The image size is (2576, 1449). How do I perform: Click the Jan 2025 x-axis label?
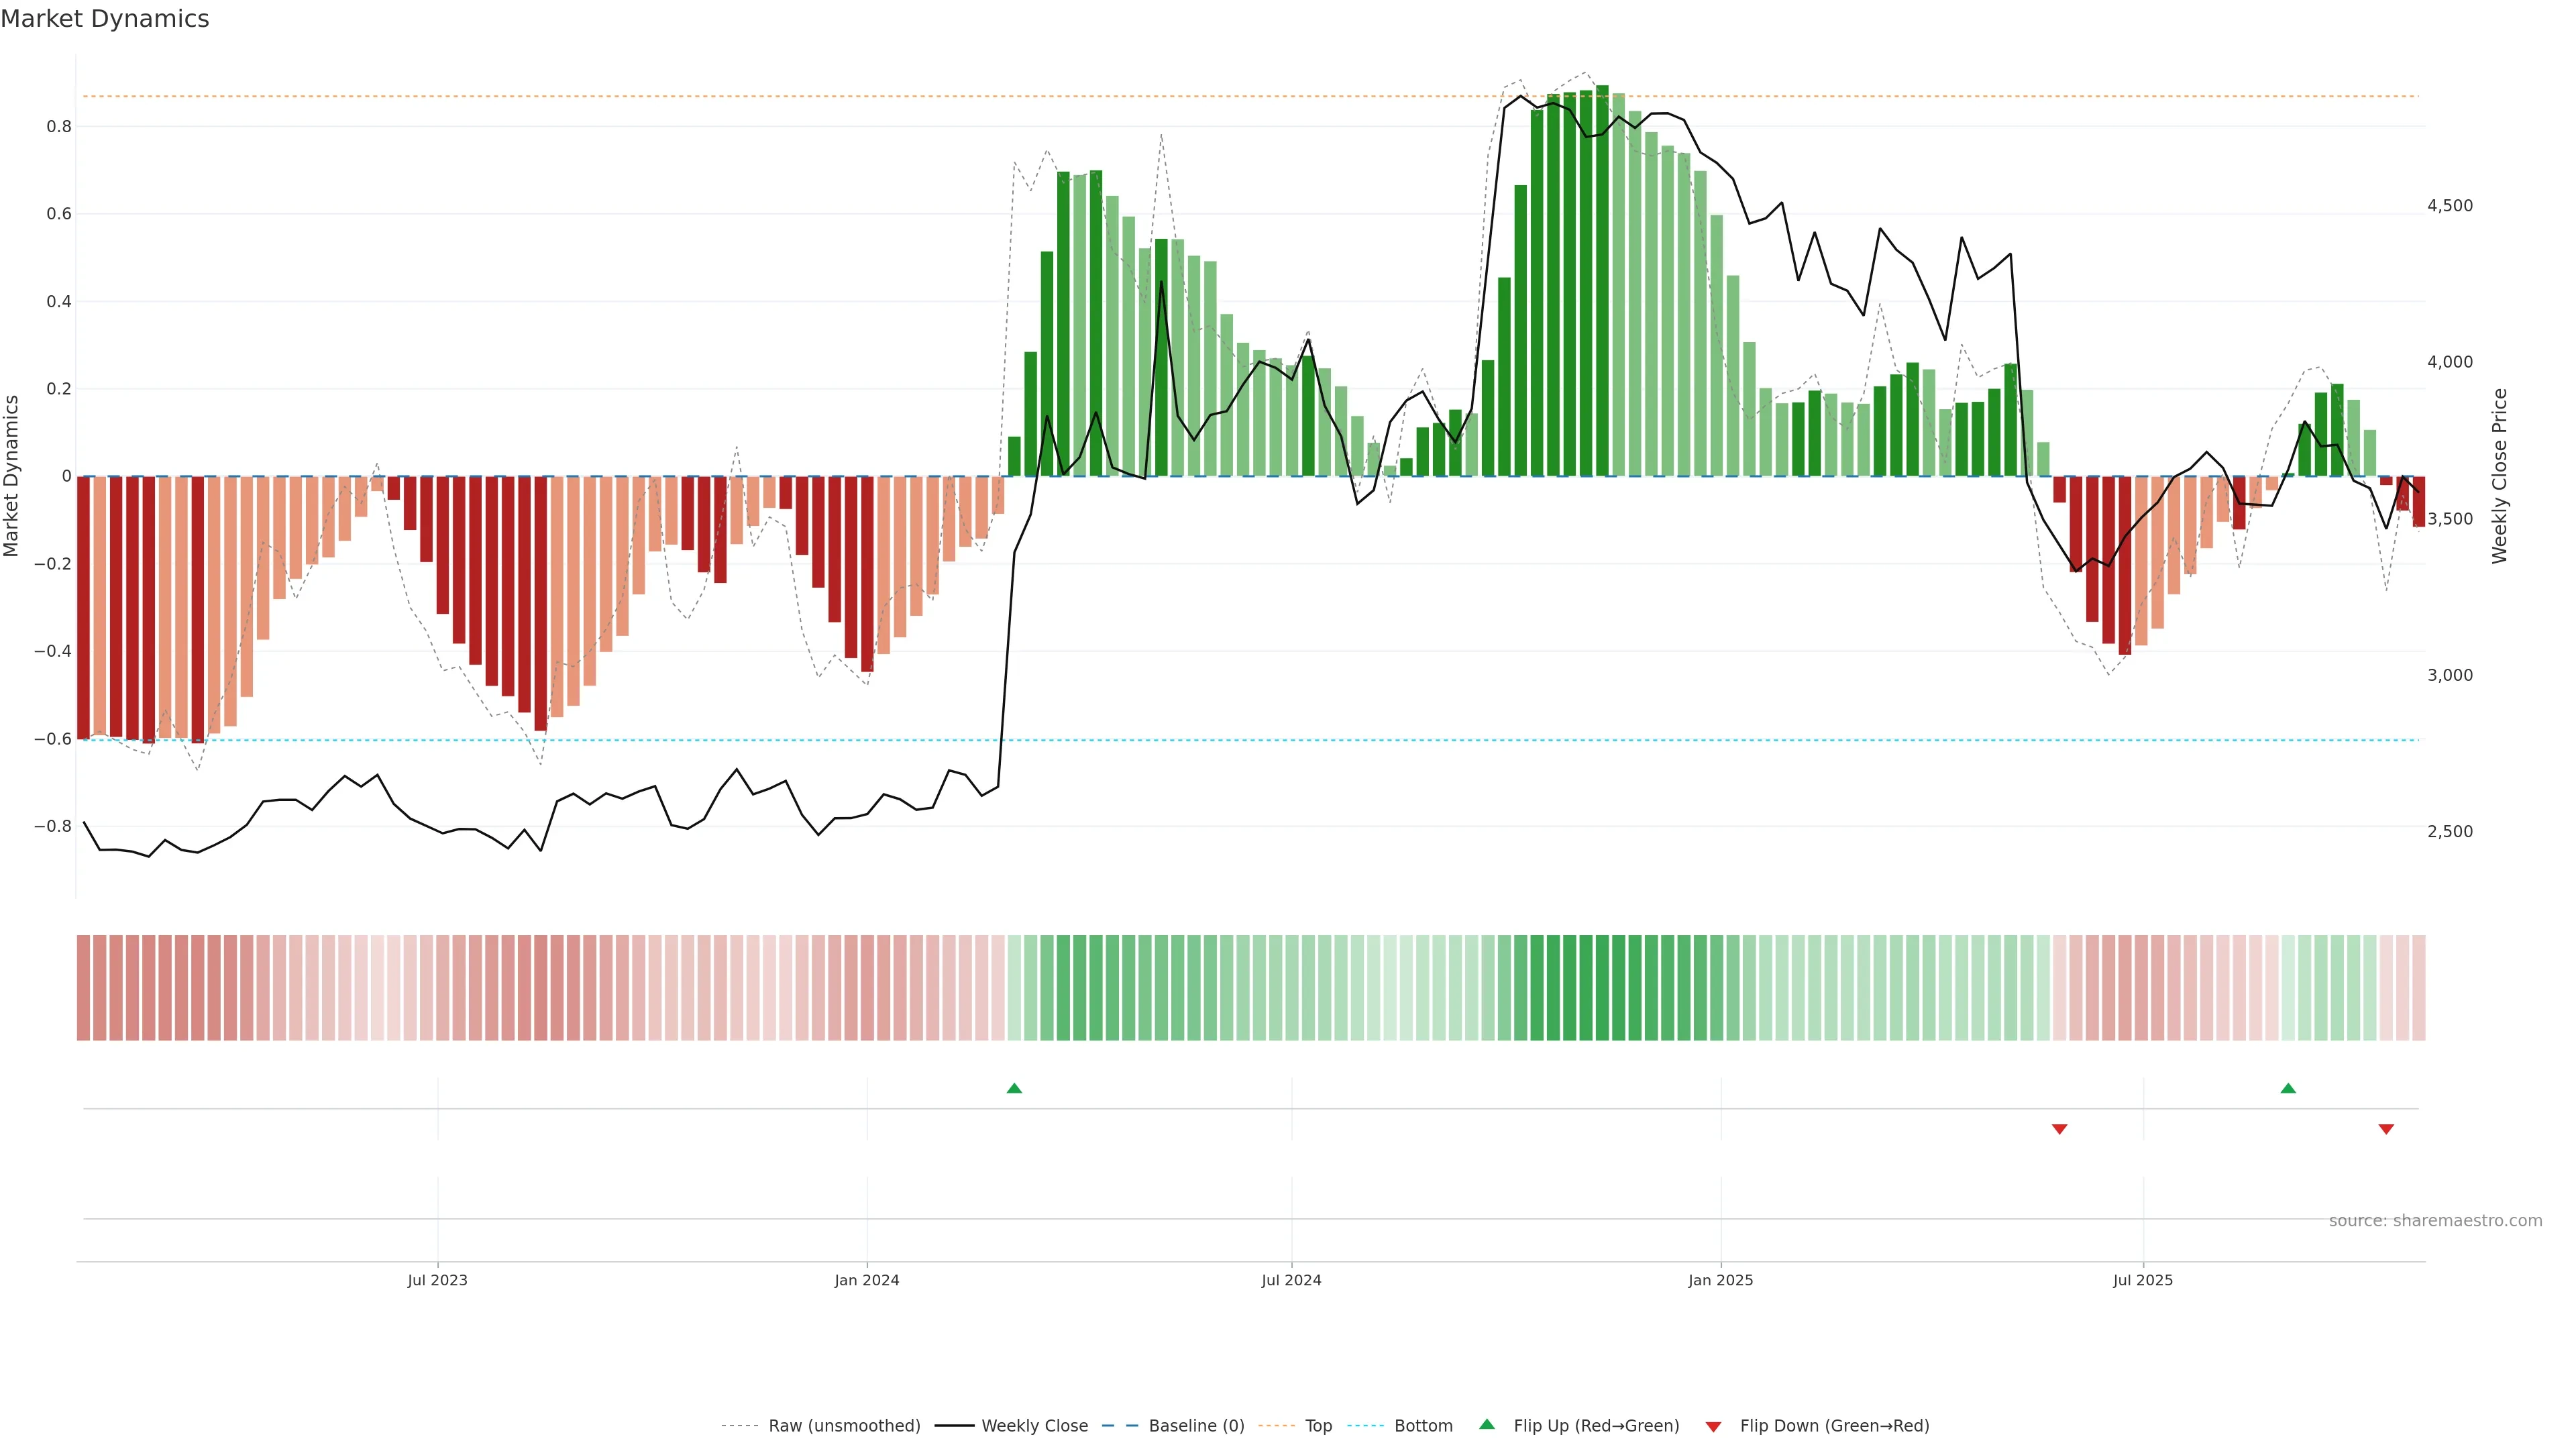[x=1720, y=1280]
